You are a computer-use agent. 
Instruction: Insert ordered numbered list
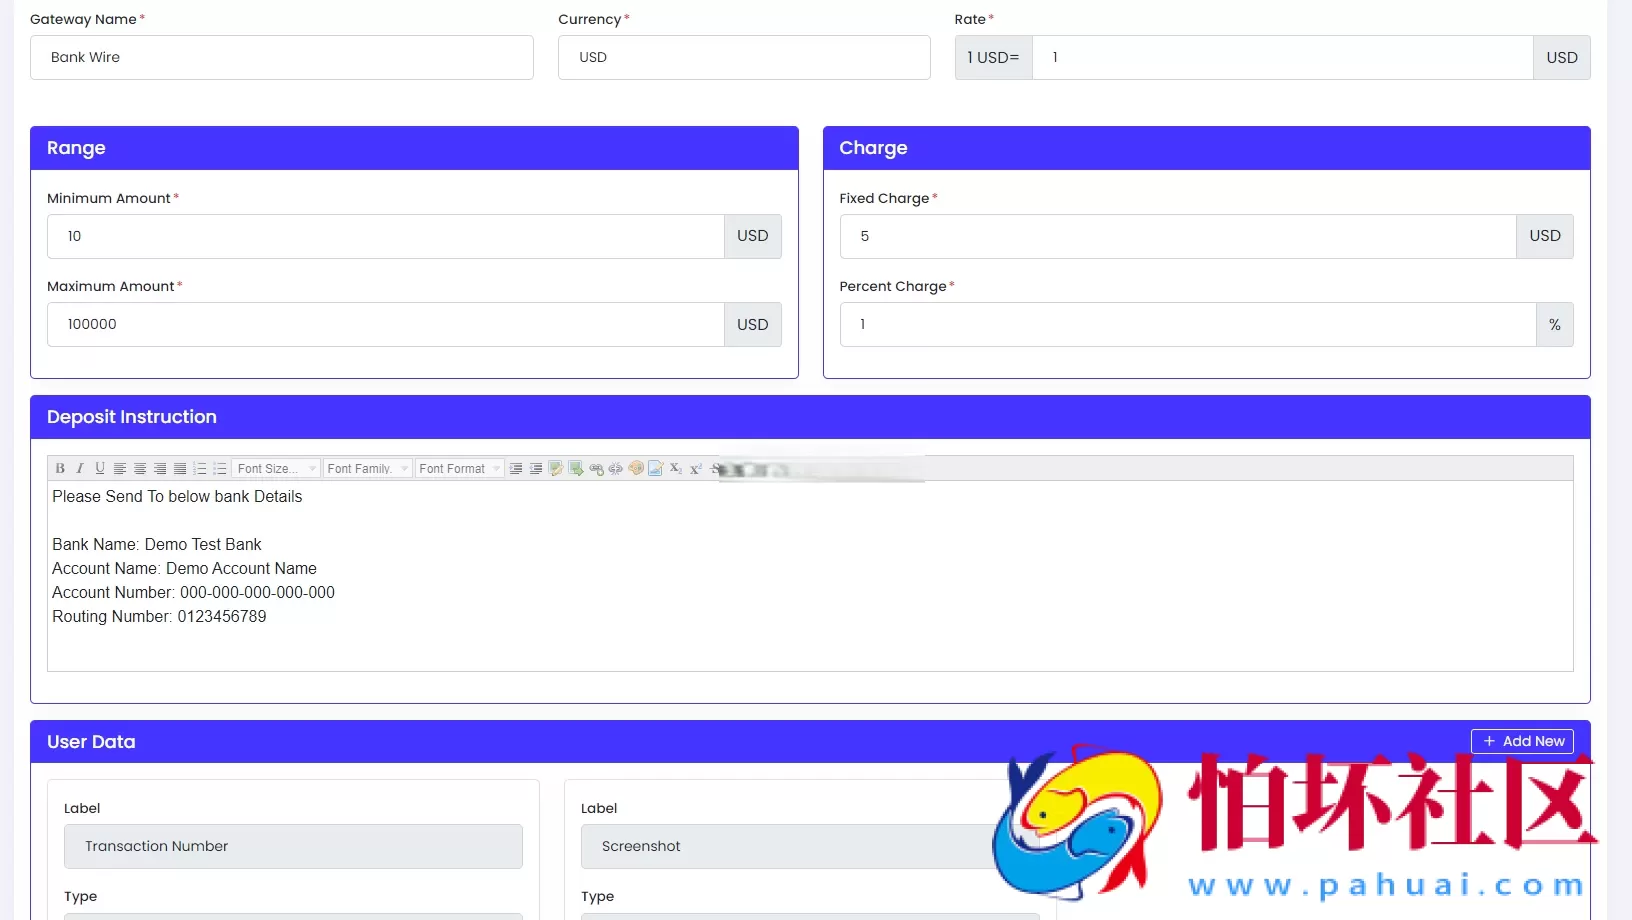[x=200, y=468]
